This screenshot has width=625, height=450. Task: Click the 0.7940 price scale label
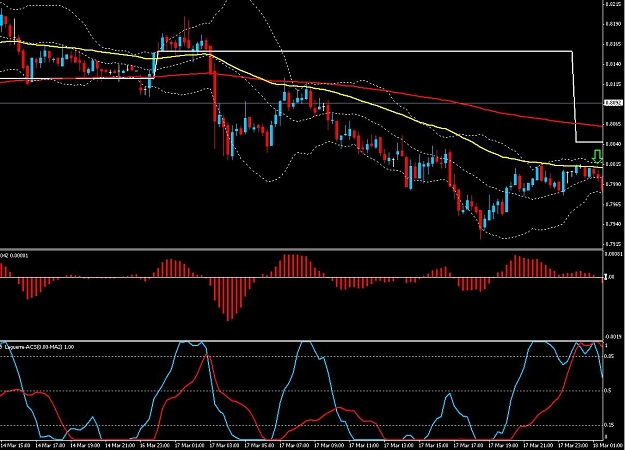point(614,224)
